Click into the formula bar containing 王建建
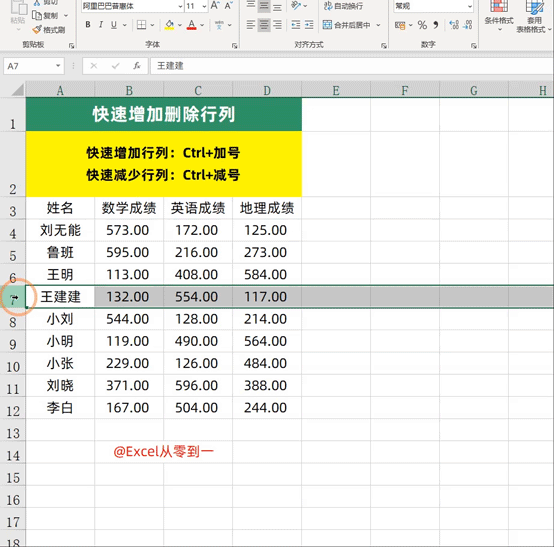The width and height of the screenshot is (554, 547). coord(352,66)
